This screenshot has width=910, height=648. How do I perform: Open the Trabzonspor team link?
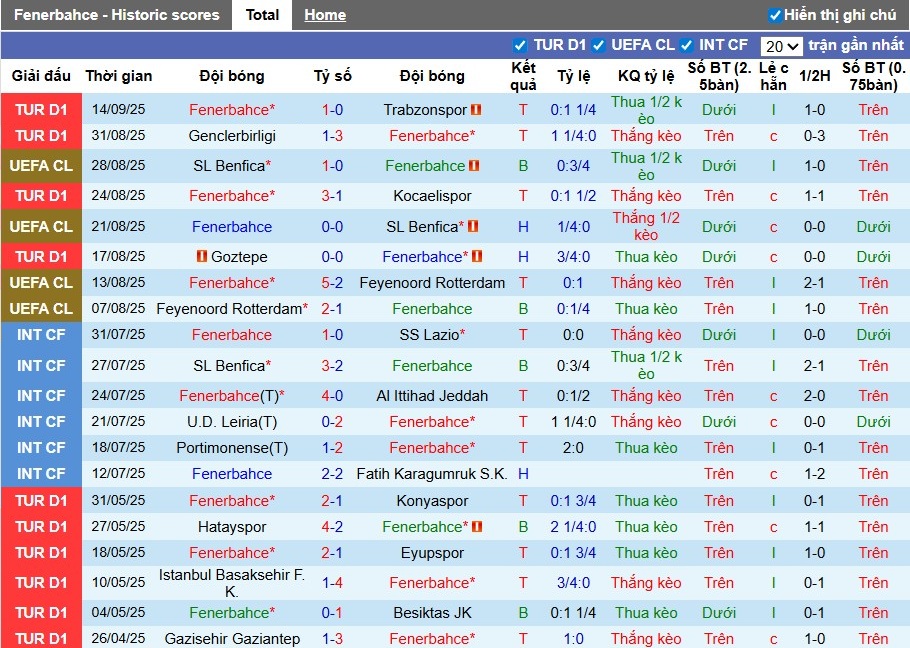[x=424, y=110]
